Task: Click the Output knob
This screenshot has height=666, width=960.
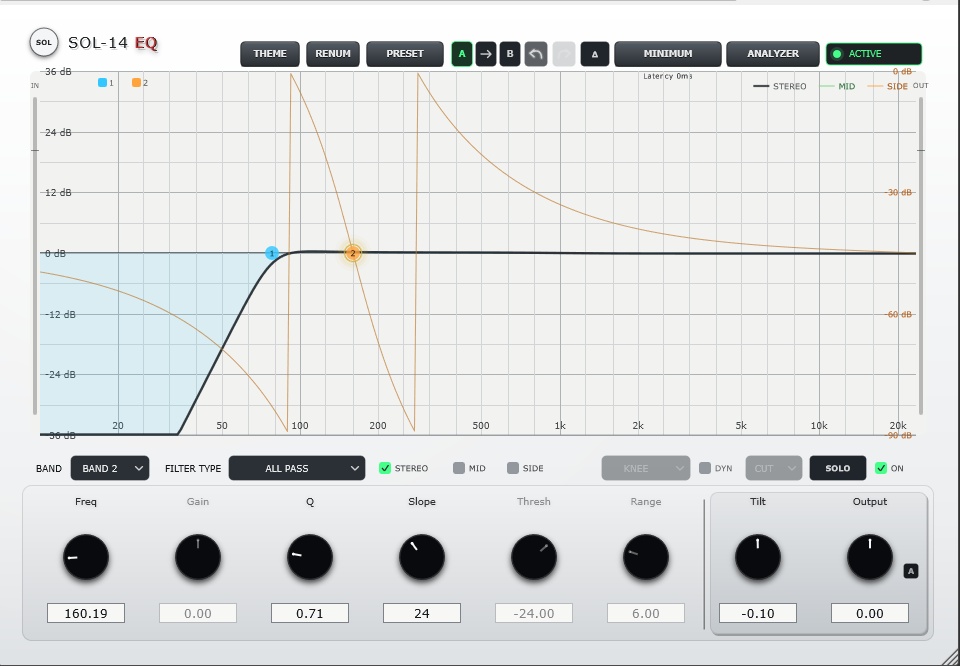Action: 870,557
